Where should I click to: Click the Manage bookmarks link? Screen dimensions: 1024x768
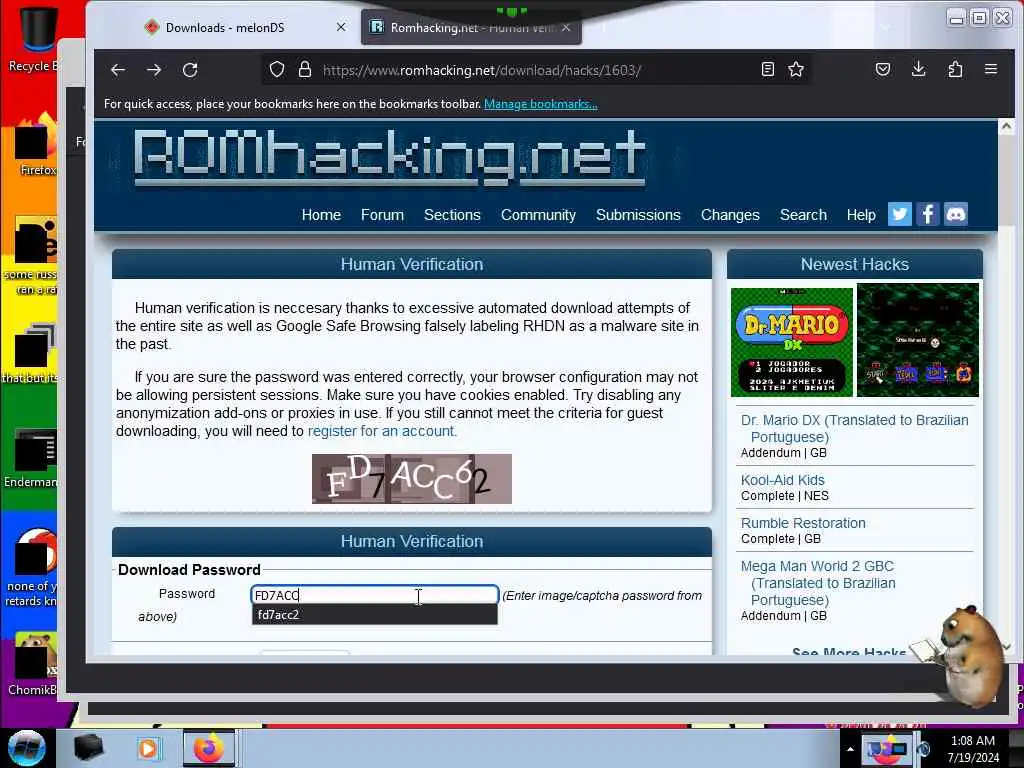tap(540, 104)
